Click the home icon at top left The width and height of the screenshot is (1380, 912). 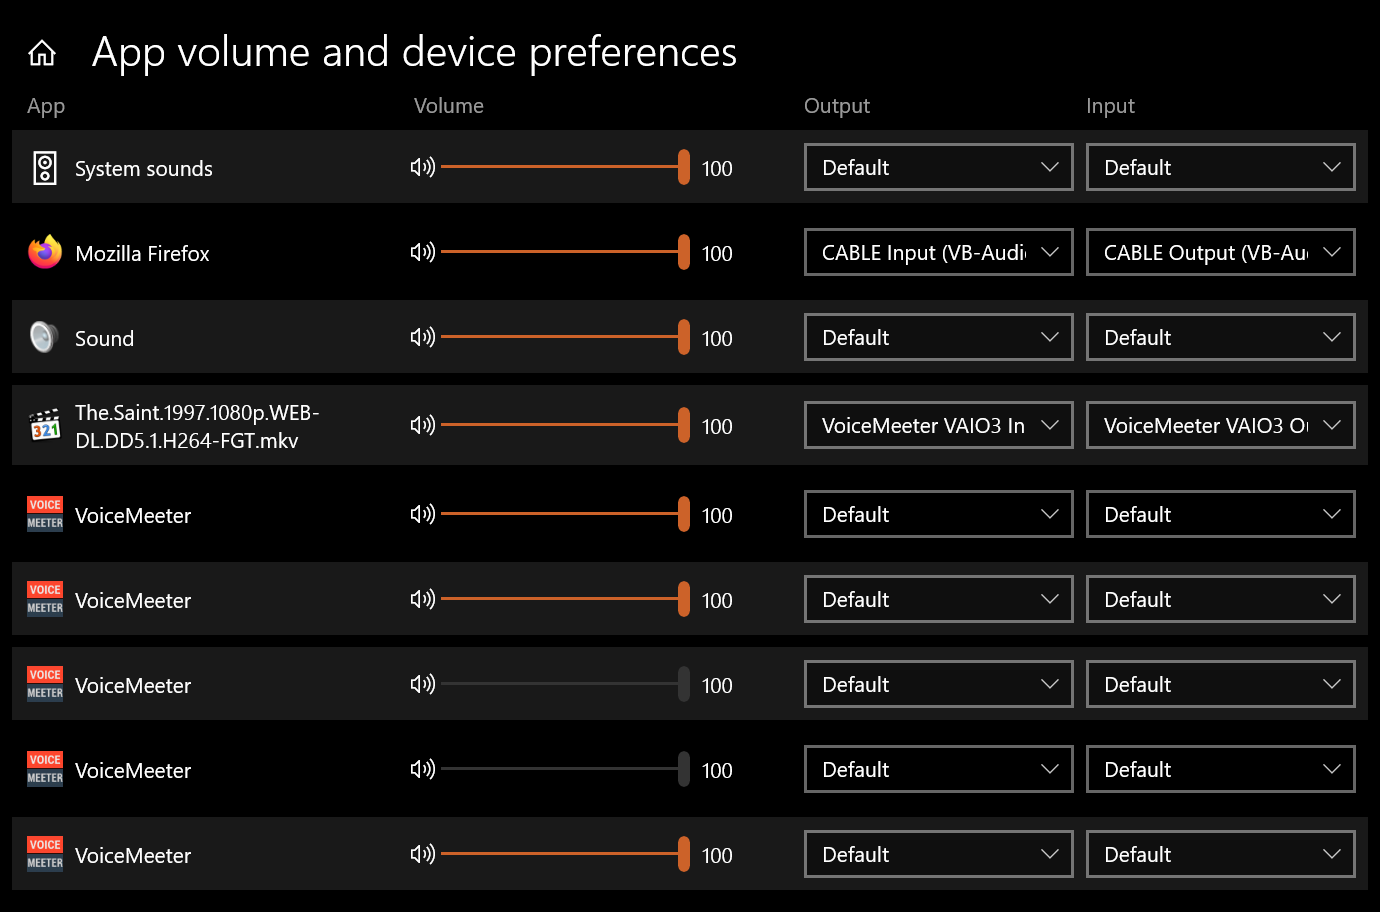(42, 53)
